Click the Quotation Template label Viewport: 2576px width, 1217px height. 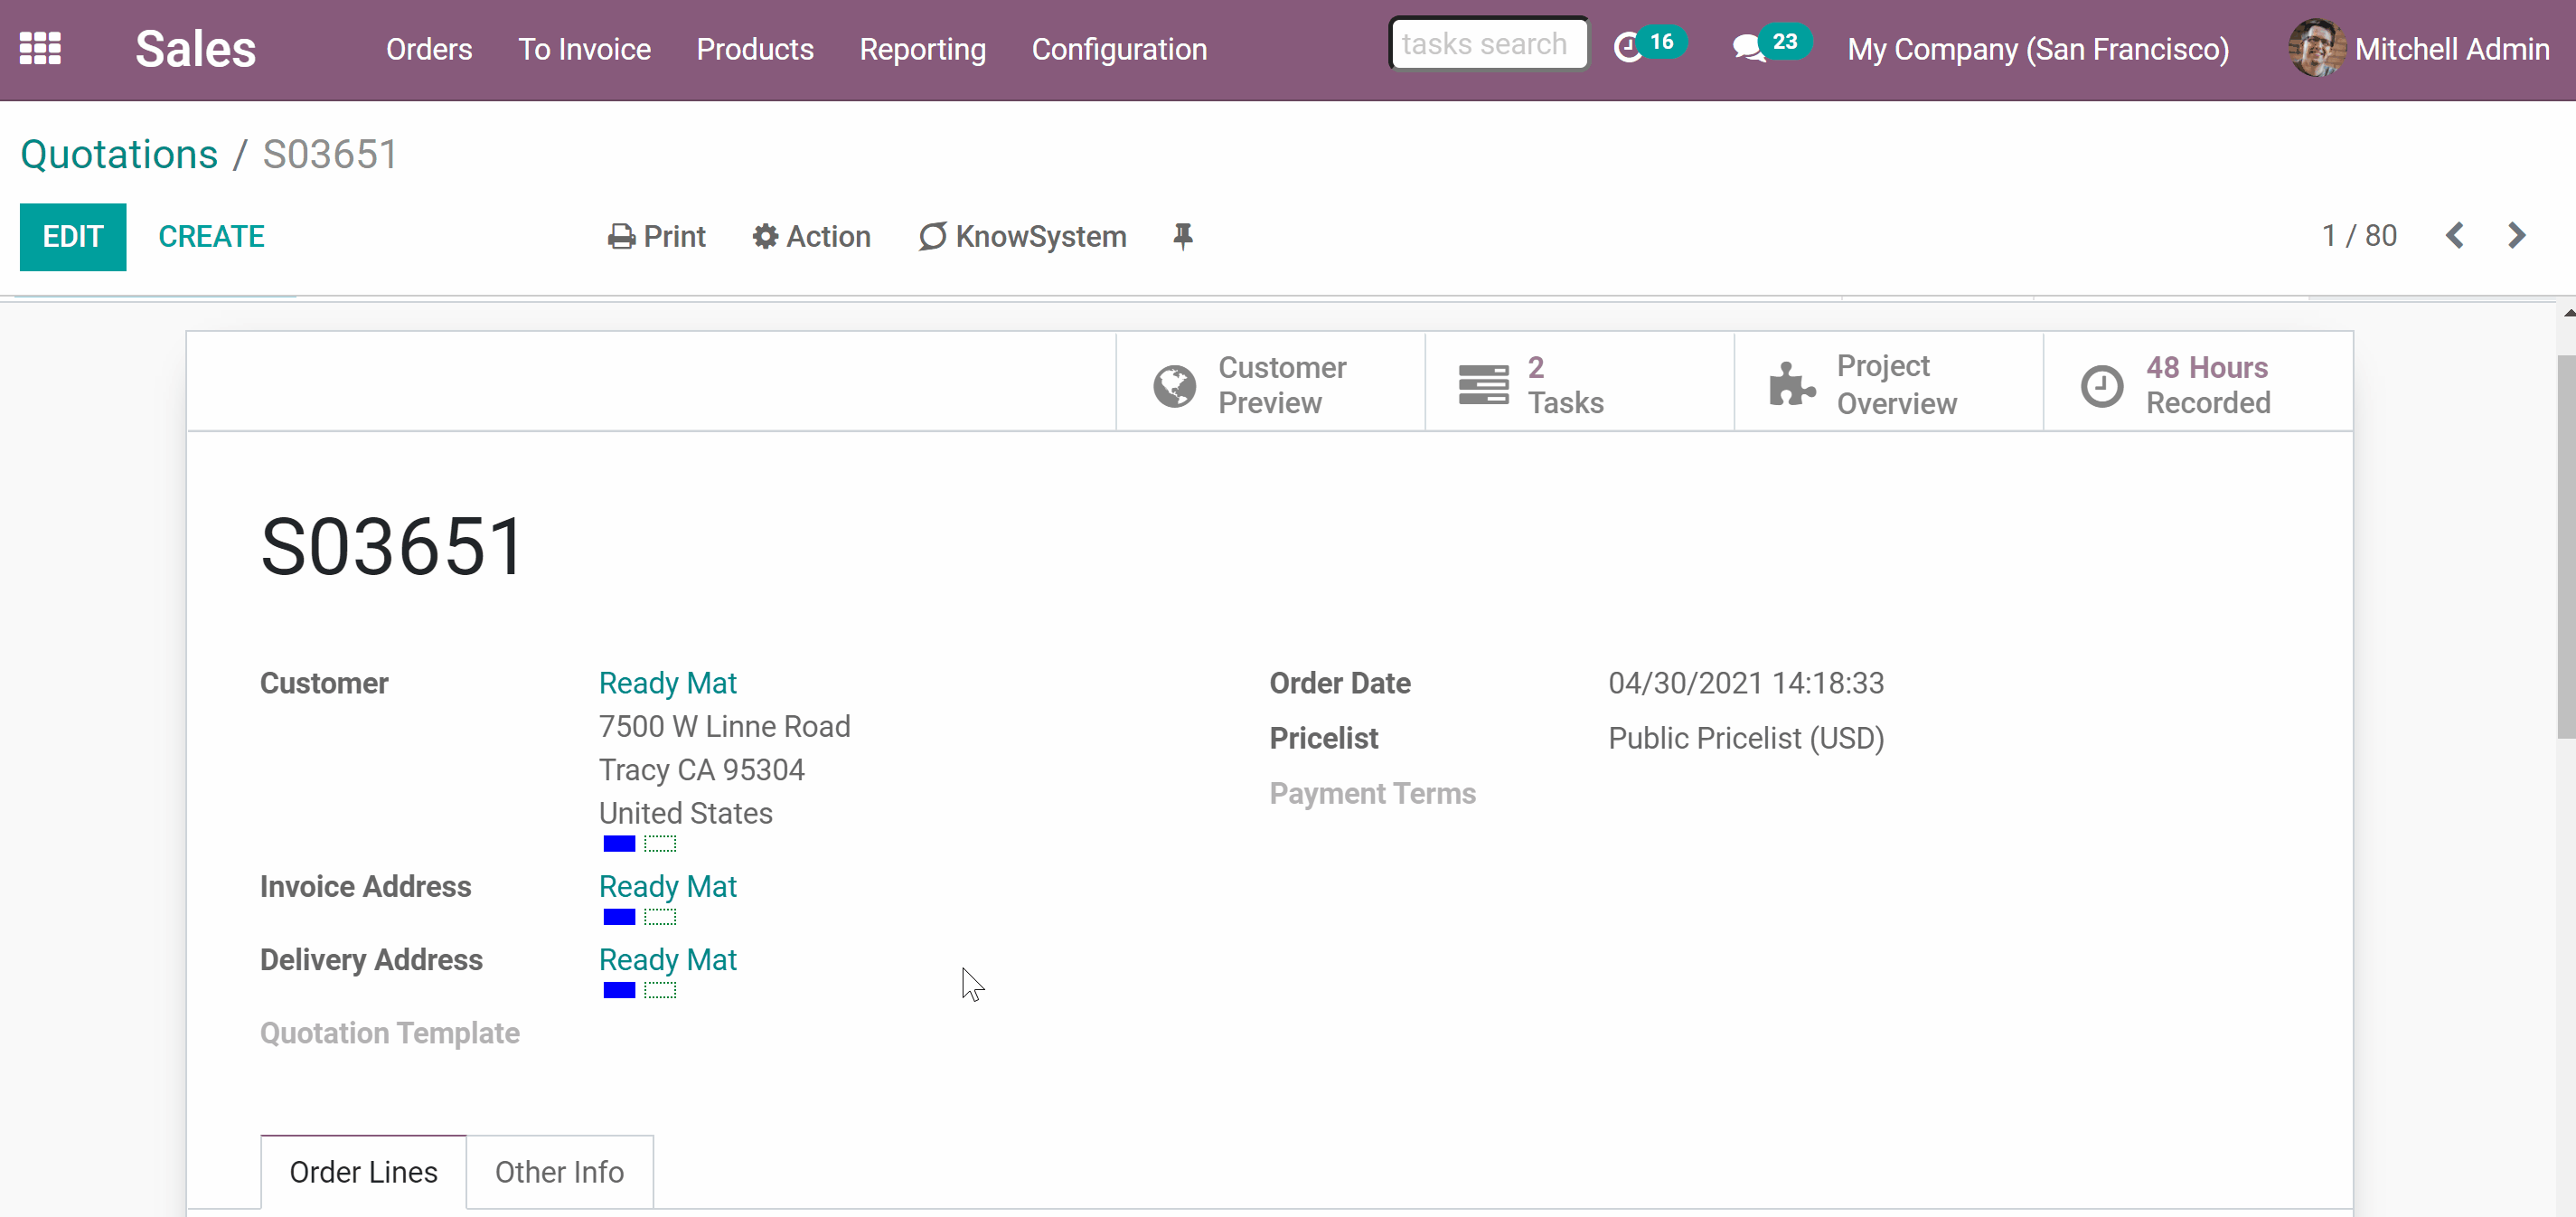click(389, 1033)
